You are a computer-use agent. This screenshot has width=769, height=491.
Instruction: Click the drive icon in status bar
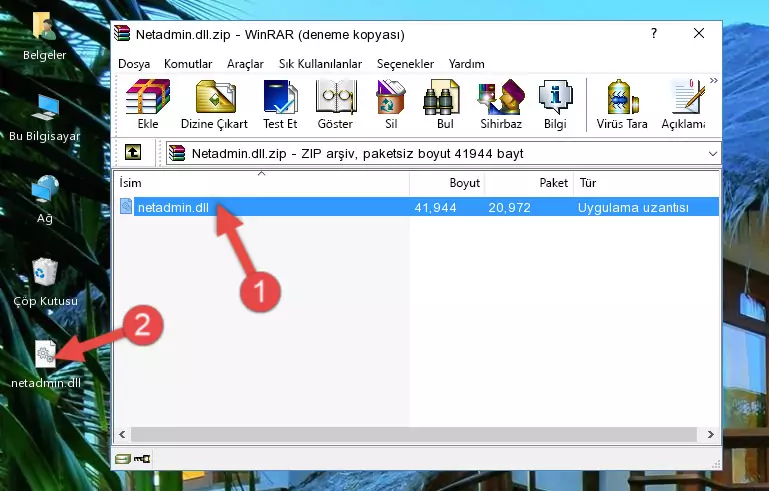point(123,459)
